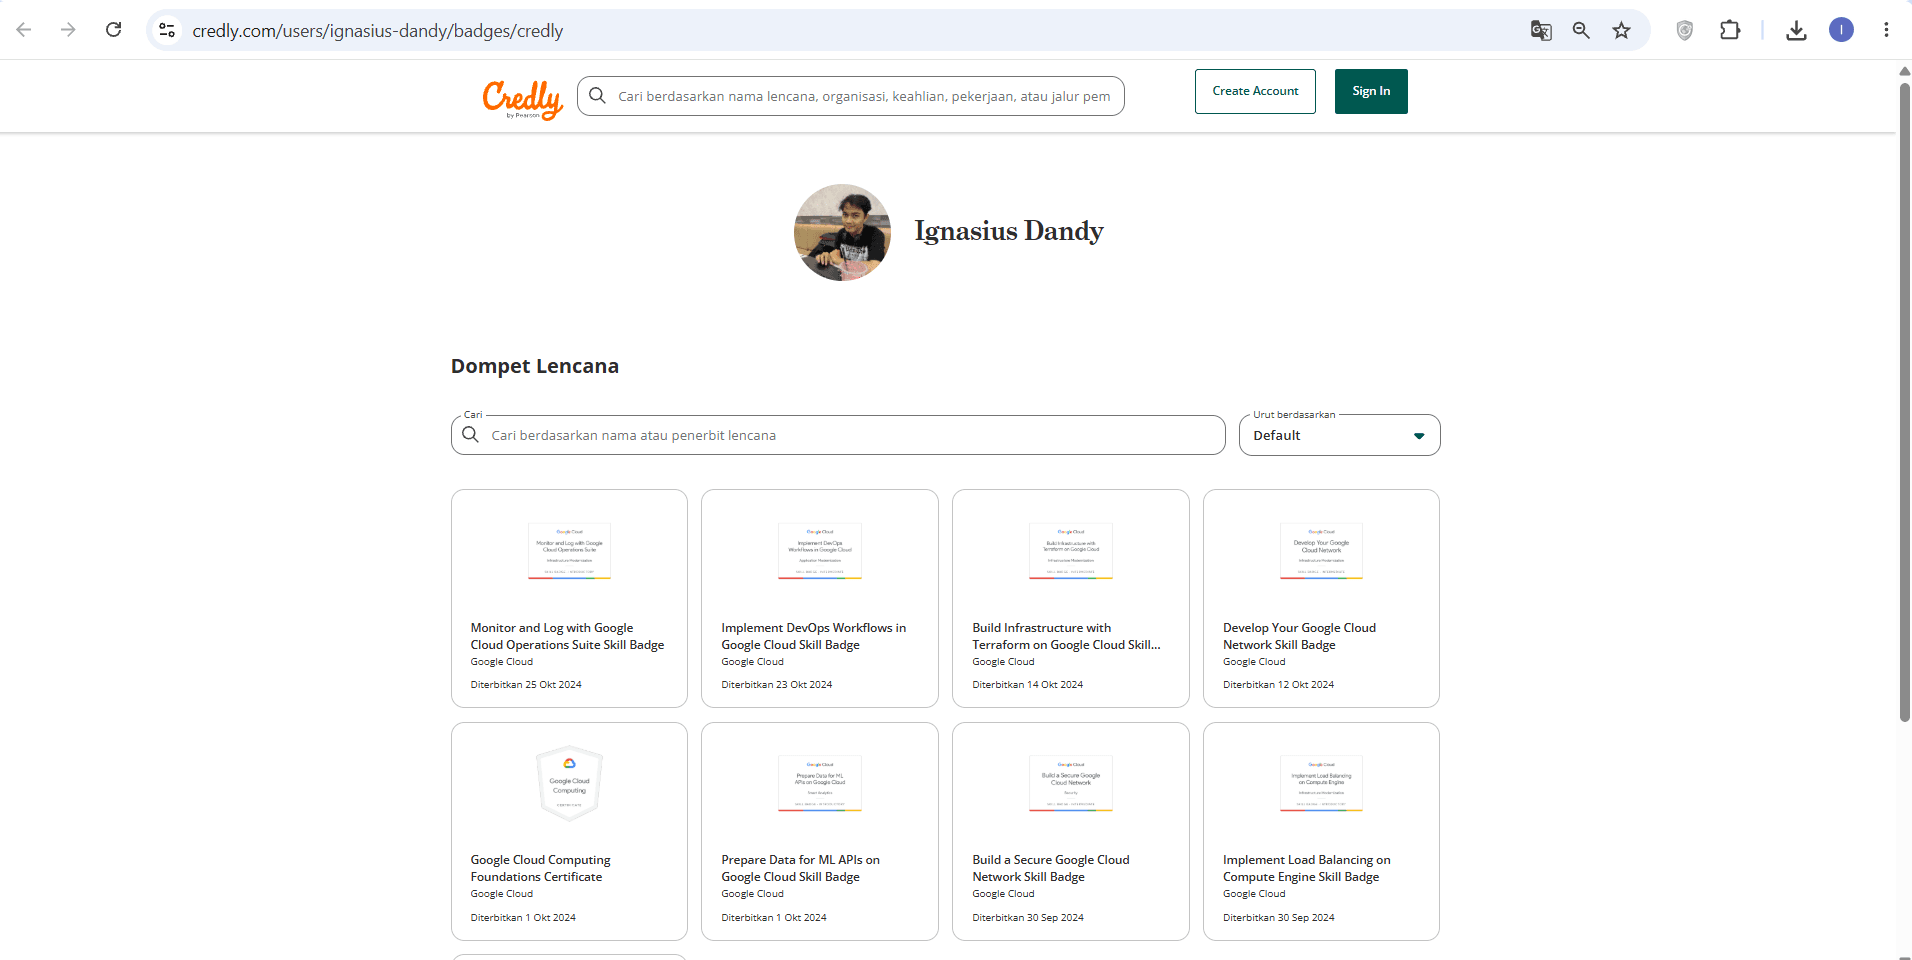View site information icon in address bar
The height and width of the screenshot is (960, 1912).
[167, 31]
